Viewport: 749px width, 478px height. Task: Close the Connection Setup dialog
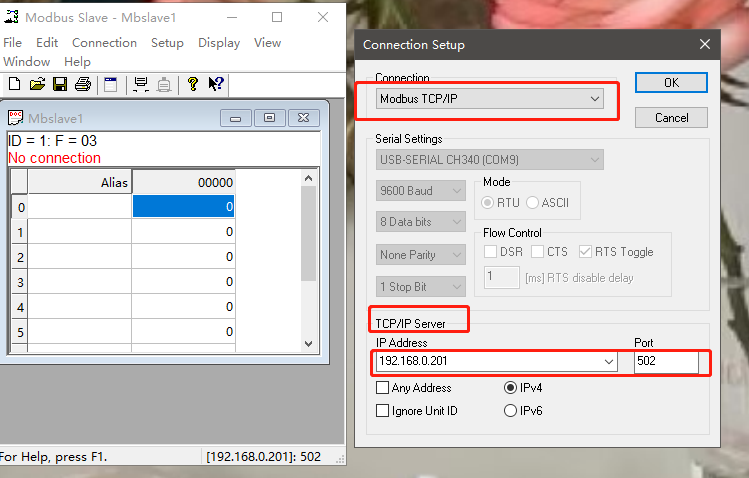pos(705,44)
